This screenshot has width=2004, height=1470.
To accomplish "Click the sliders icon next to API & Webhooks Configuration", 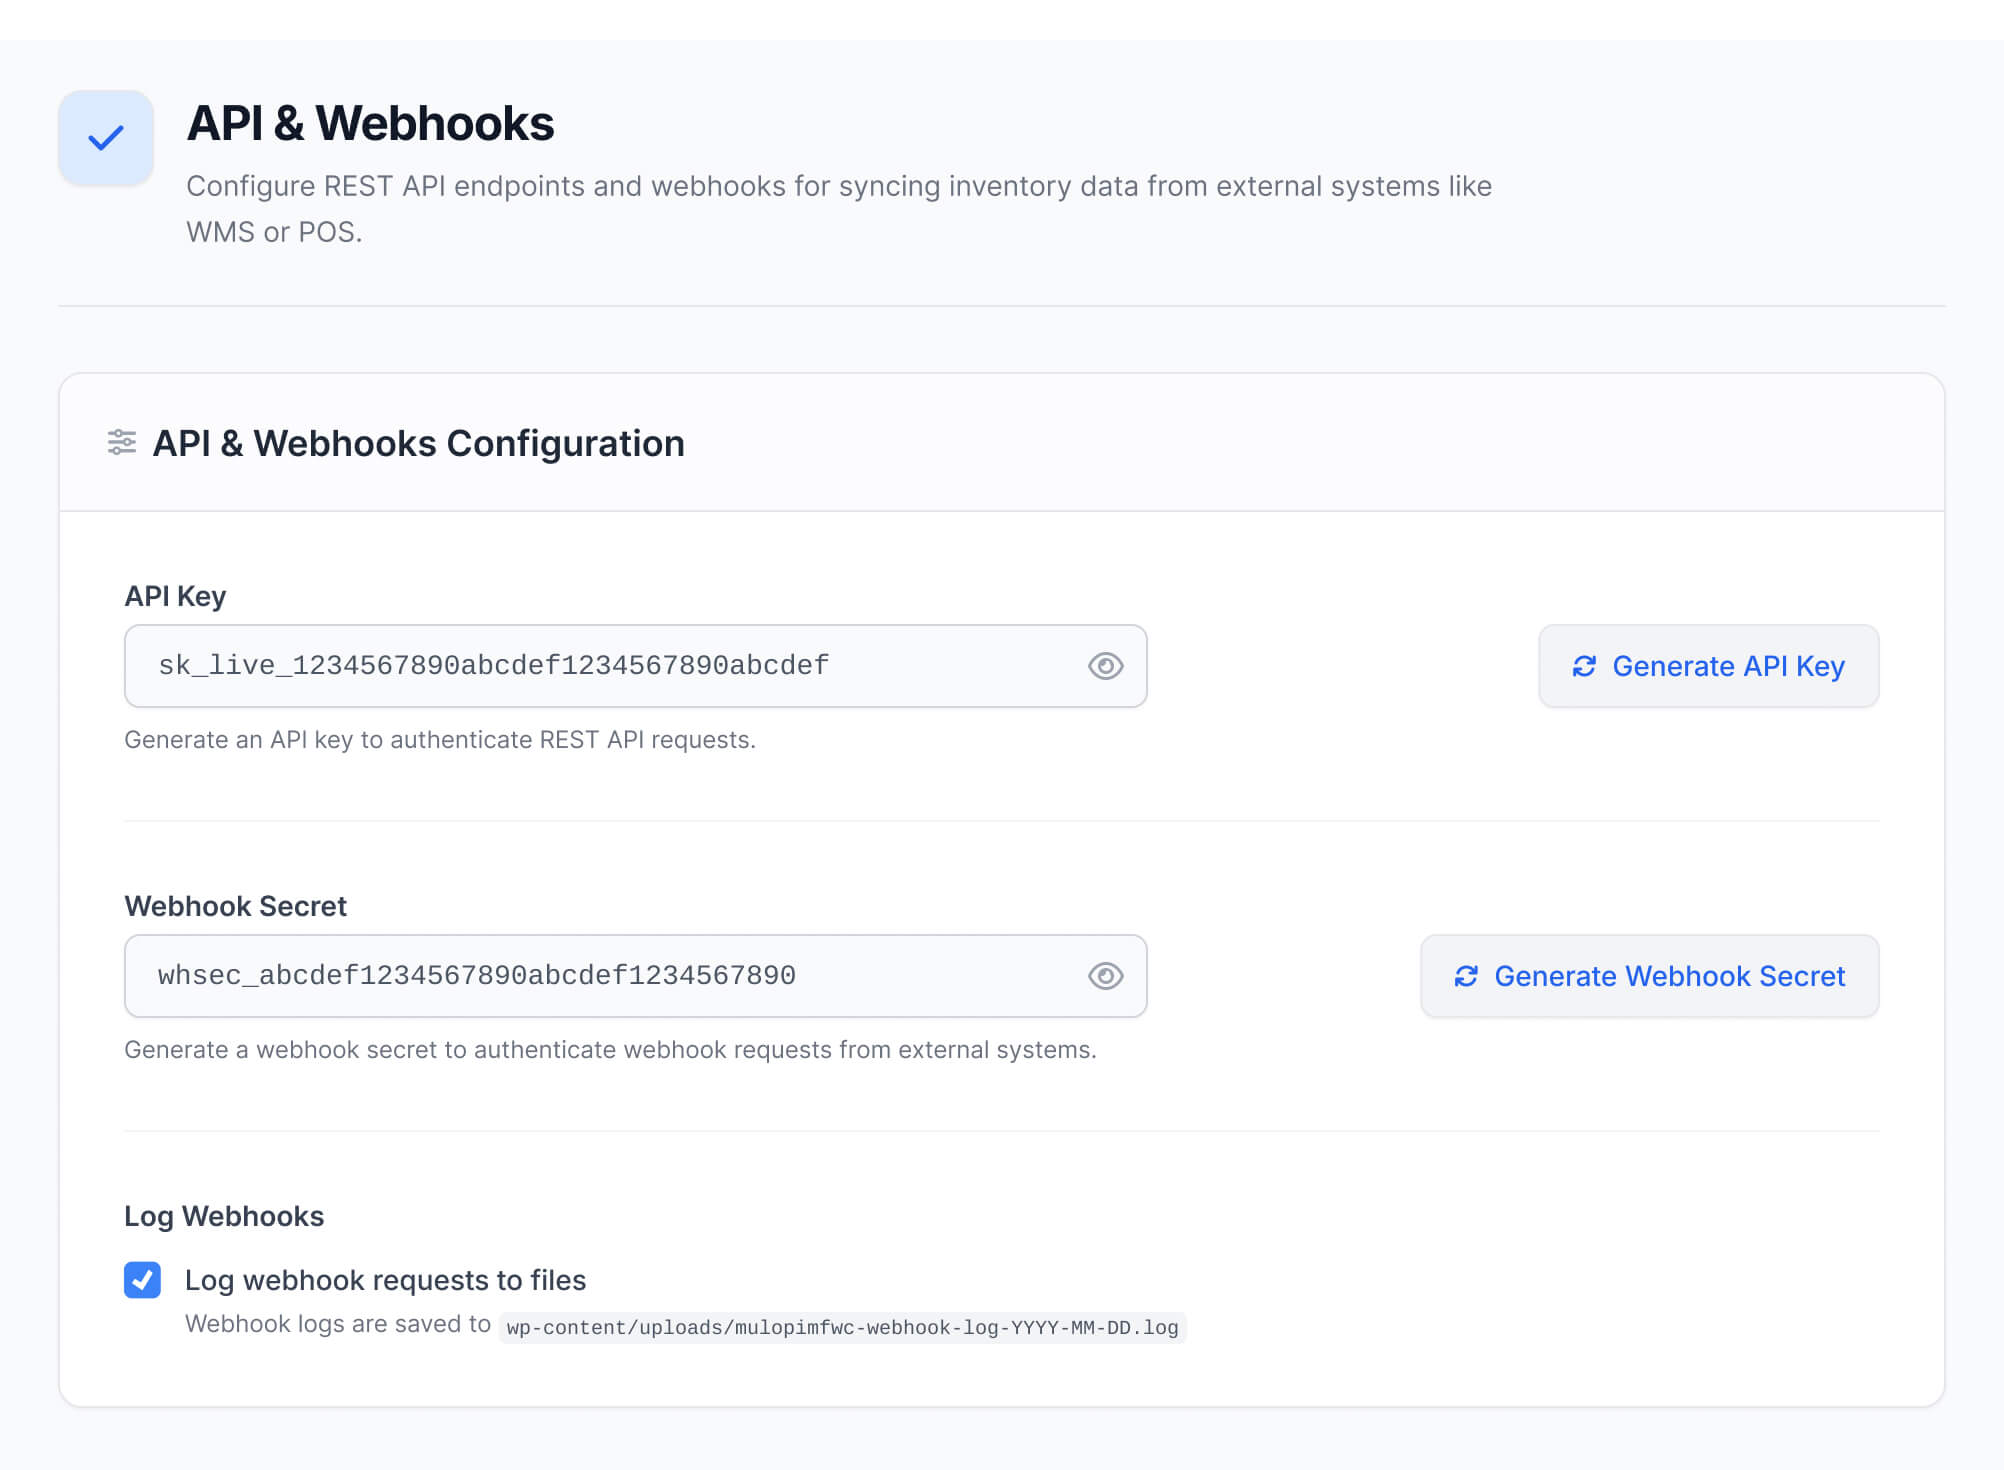I will click(x=122, y=442).
